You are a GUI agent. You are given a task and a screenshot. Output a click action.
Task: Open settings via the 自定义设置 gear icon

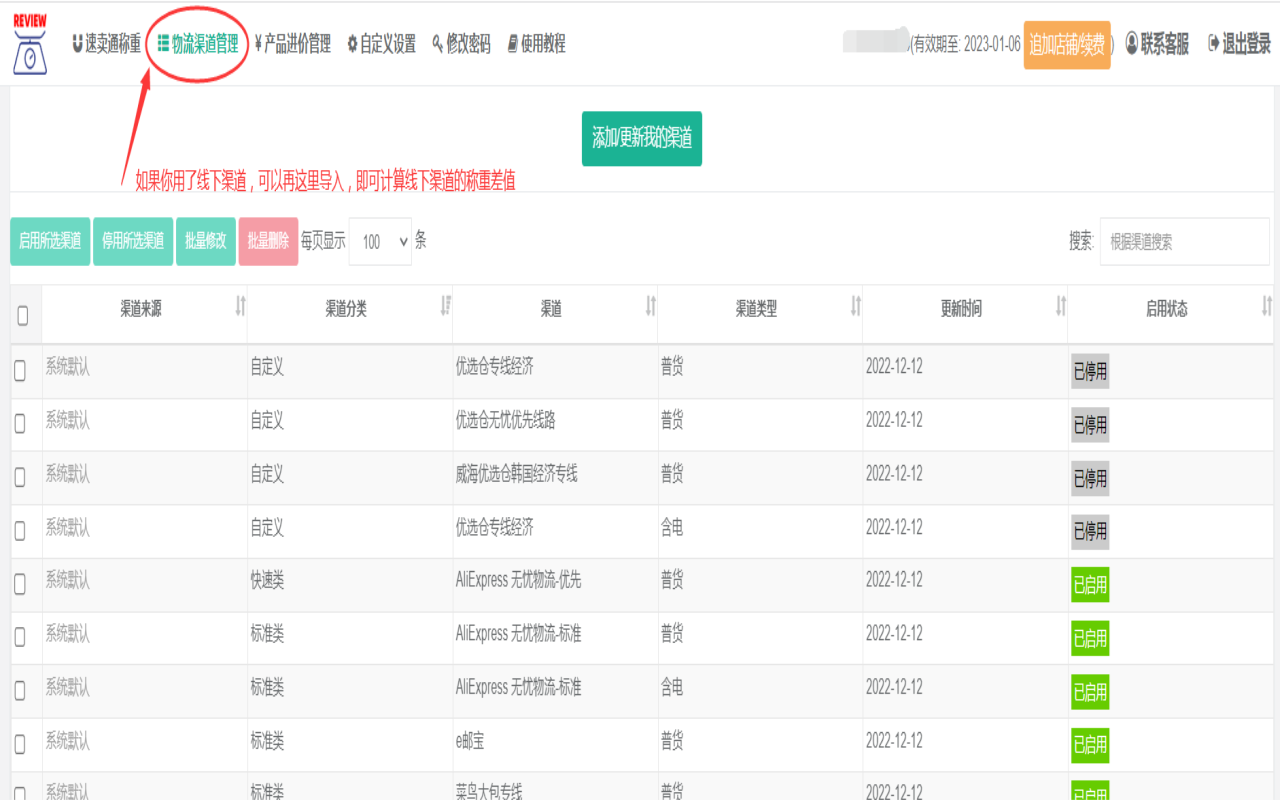coord(352,44)
